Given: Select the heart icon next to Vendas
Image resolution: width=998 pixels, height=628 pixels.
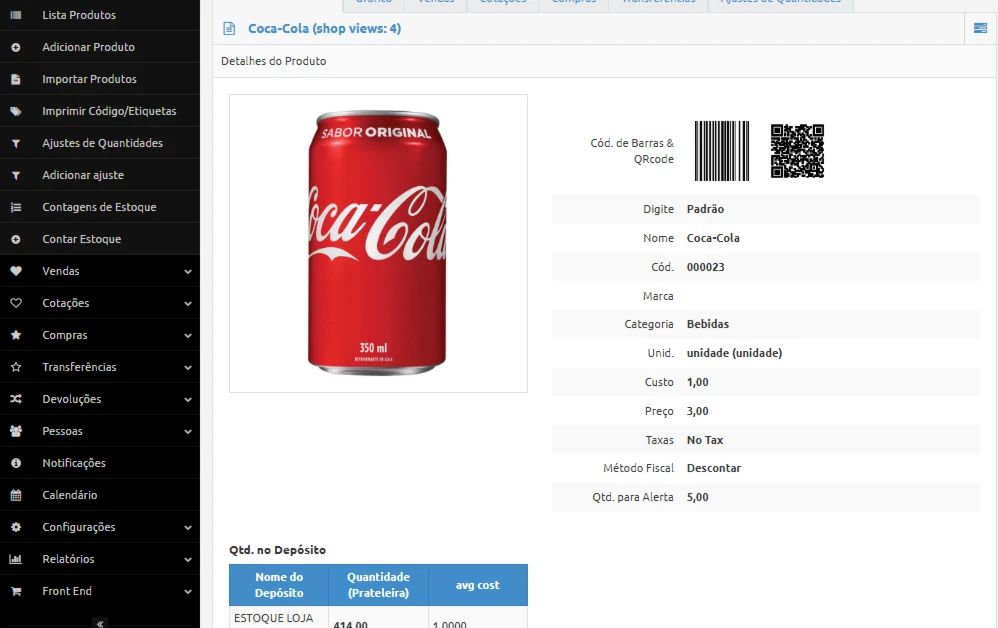Looking at the screenshot, I should [x=16, y=271].
